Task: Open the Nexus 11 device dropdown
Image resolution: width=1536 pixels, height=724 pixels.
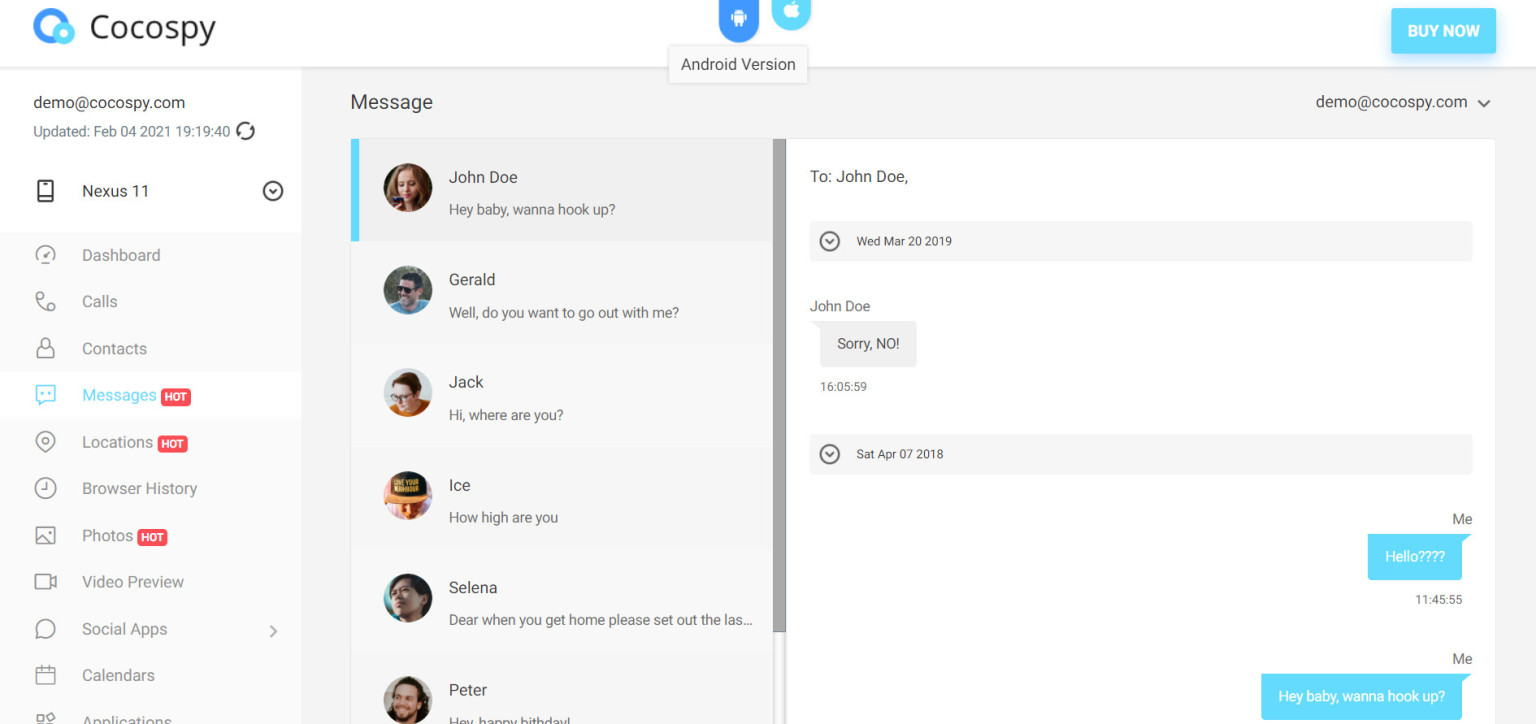Action: 273,191
